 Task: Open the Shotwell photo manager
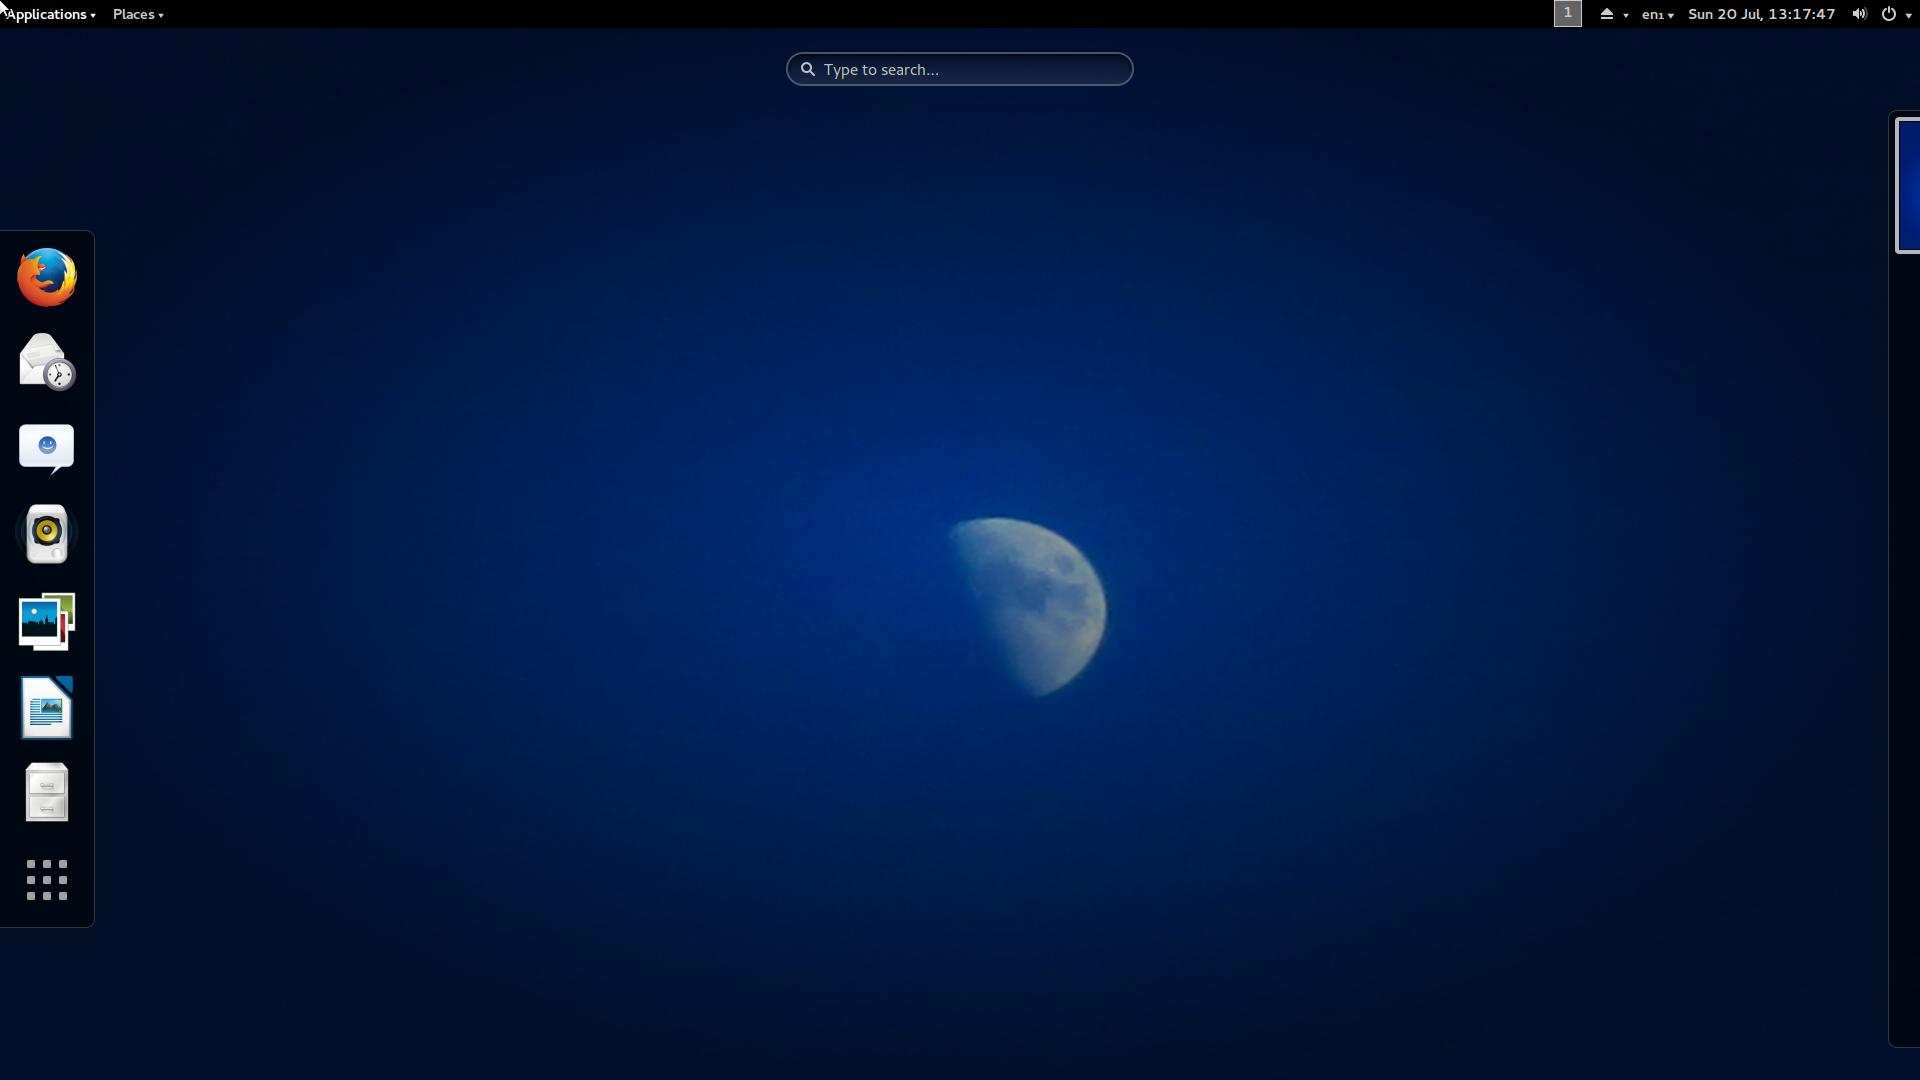click(47, 621)
